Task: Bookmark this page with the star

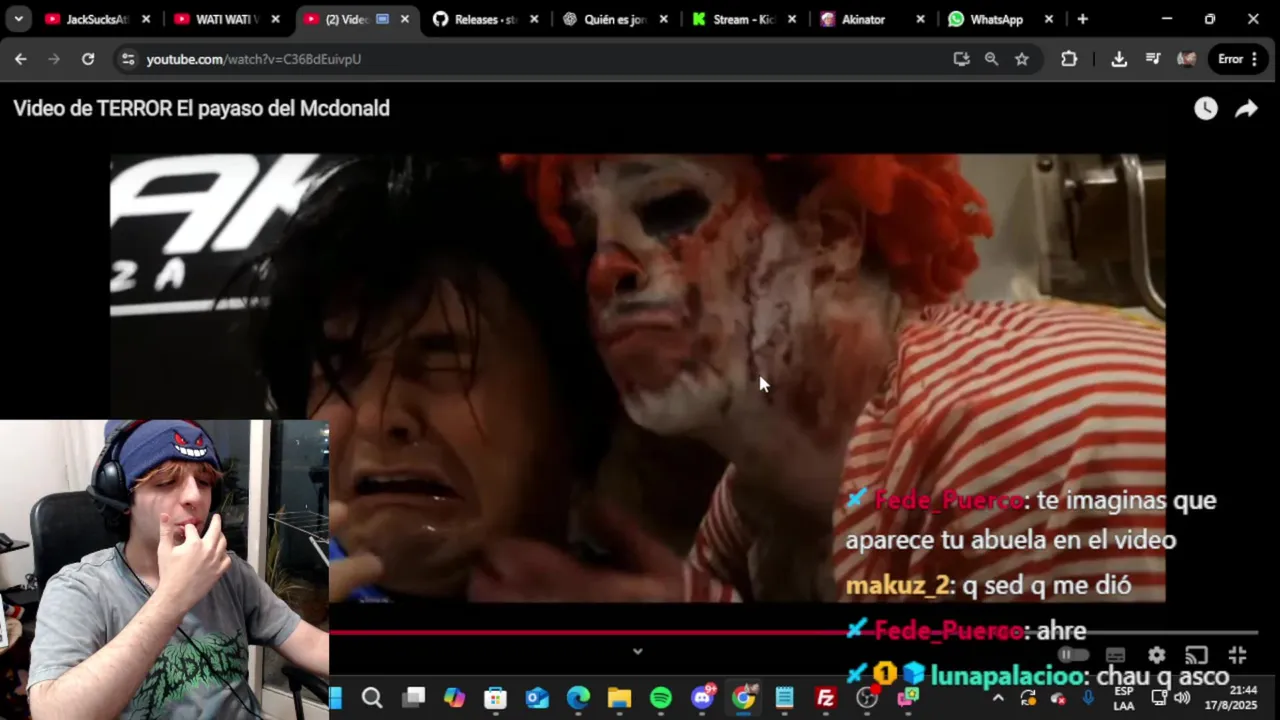Action: click(x=1021, y=59)
